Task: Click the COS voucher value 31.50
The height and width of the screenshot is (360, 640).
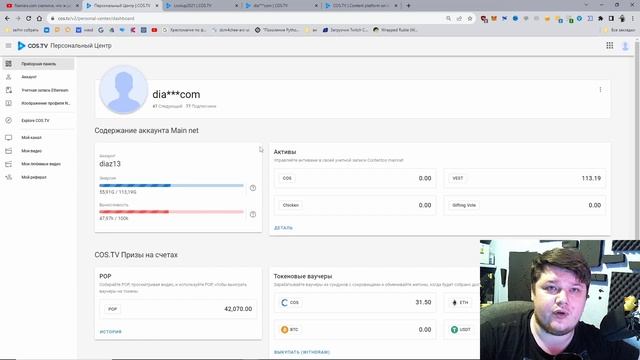Action: (x=423, y=302)
